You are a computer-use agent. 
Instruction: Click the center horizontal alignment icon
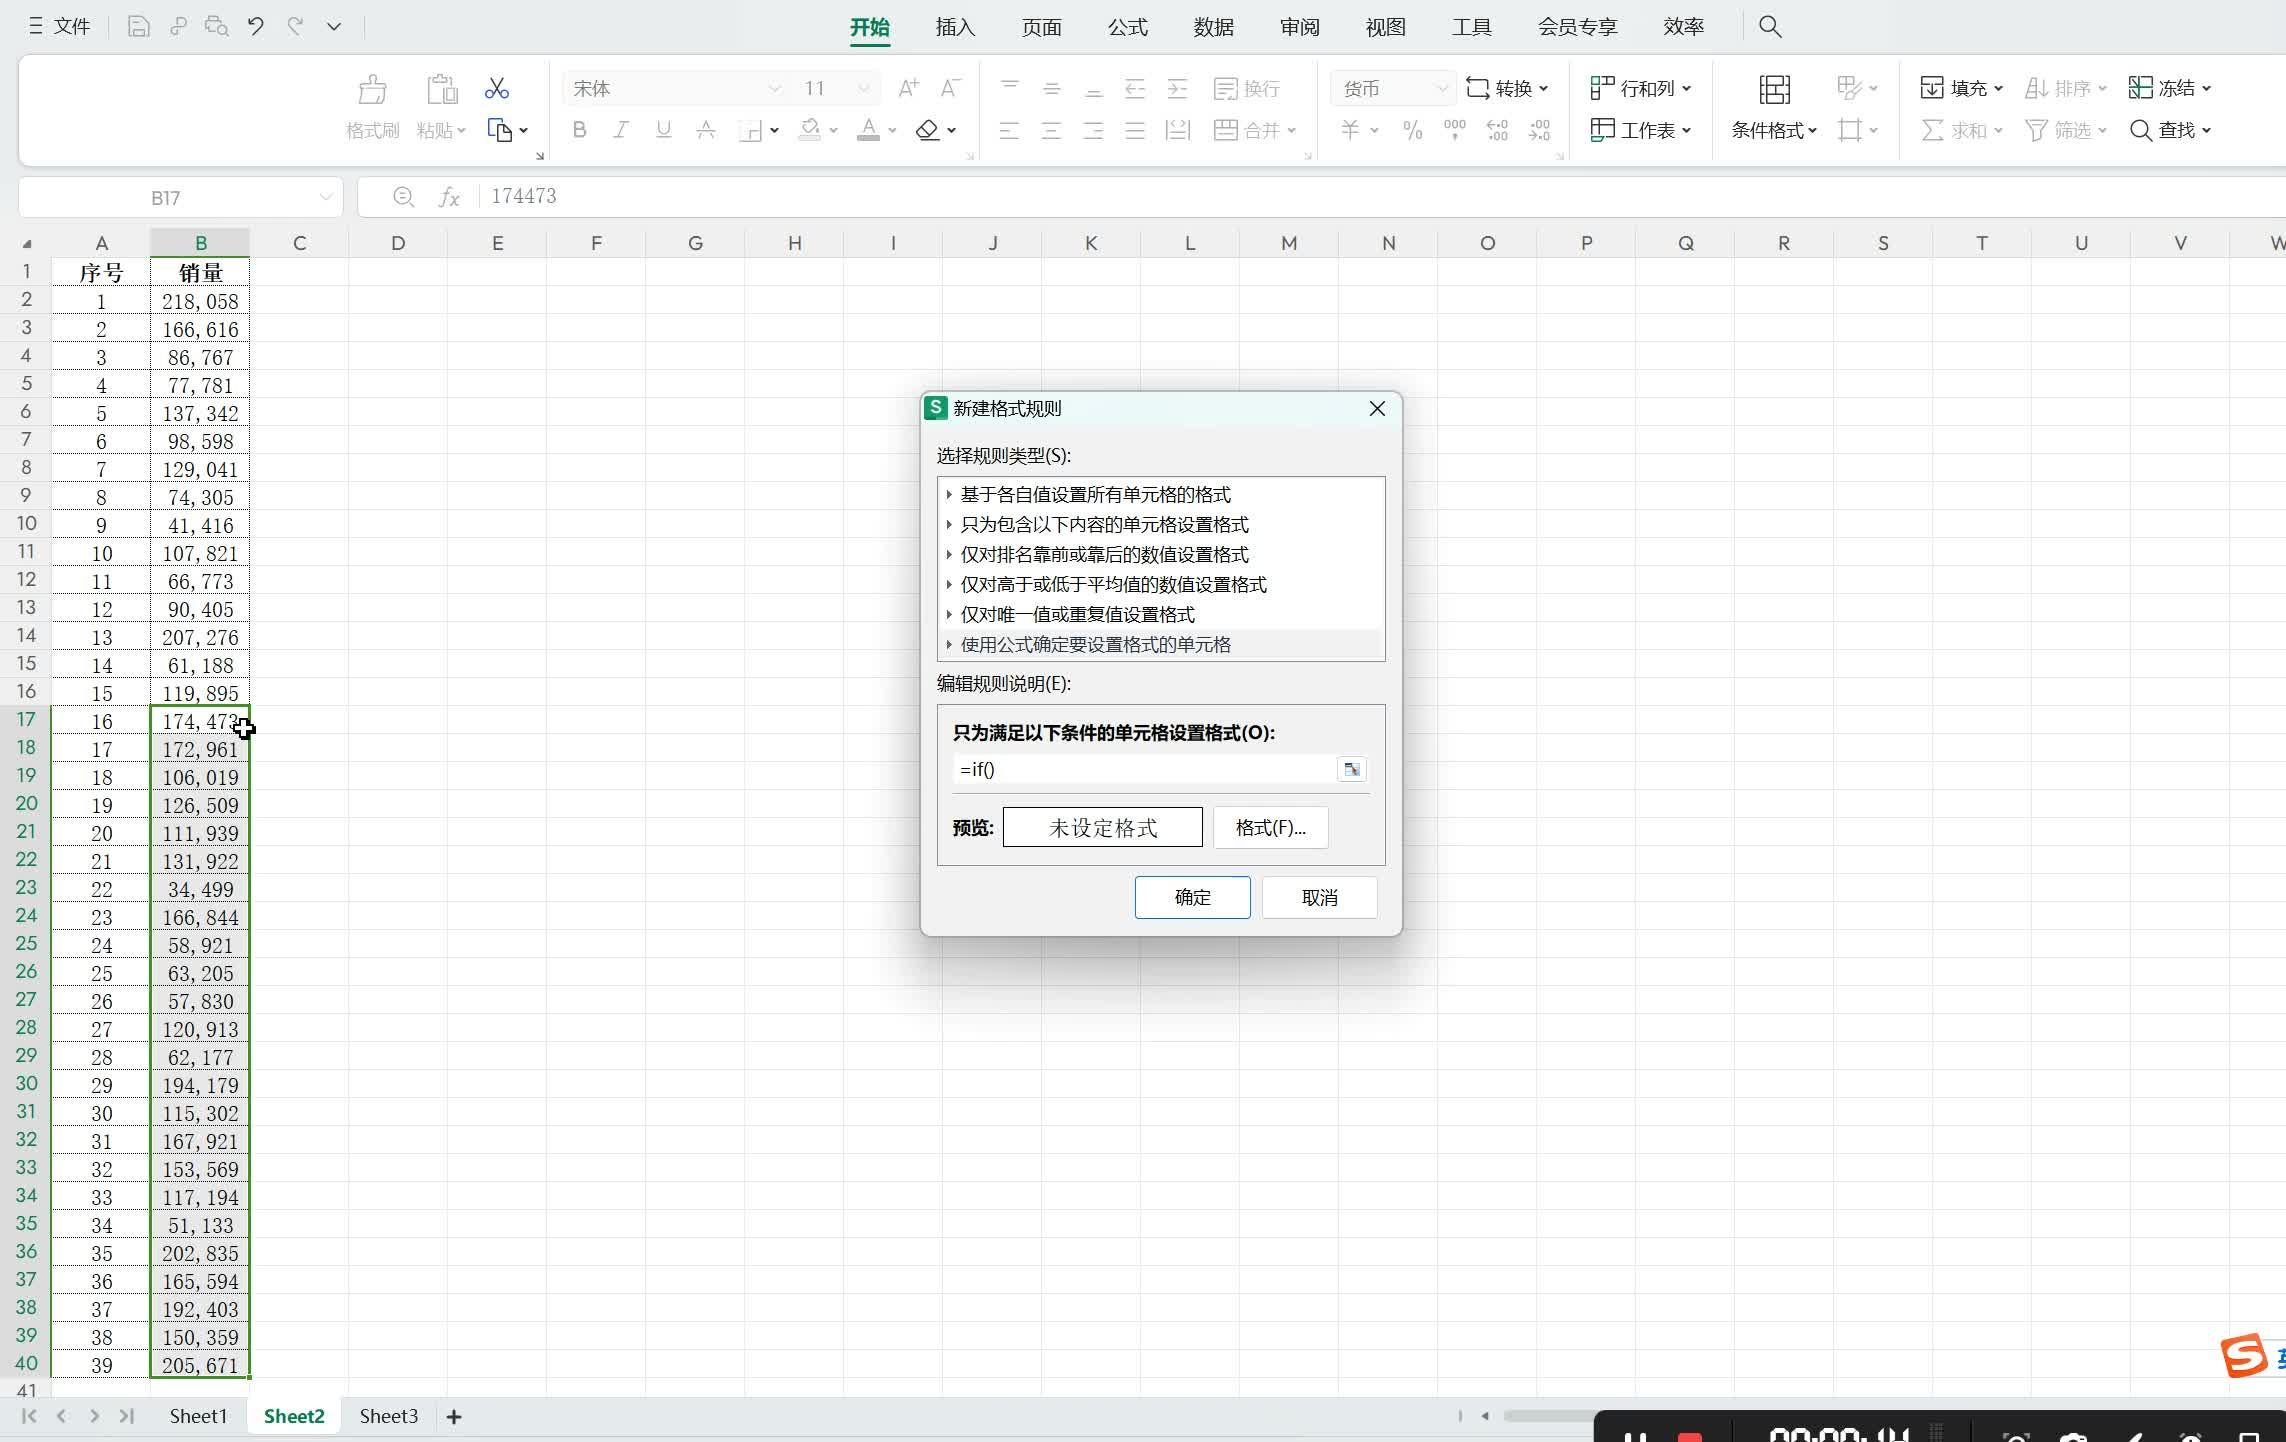pos(1051,130)
